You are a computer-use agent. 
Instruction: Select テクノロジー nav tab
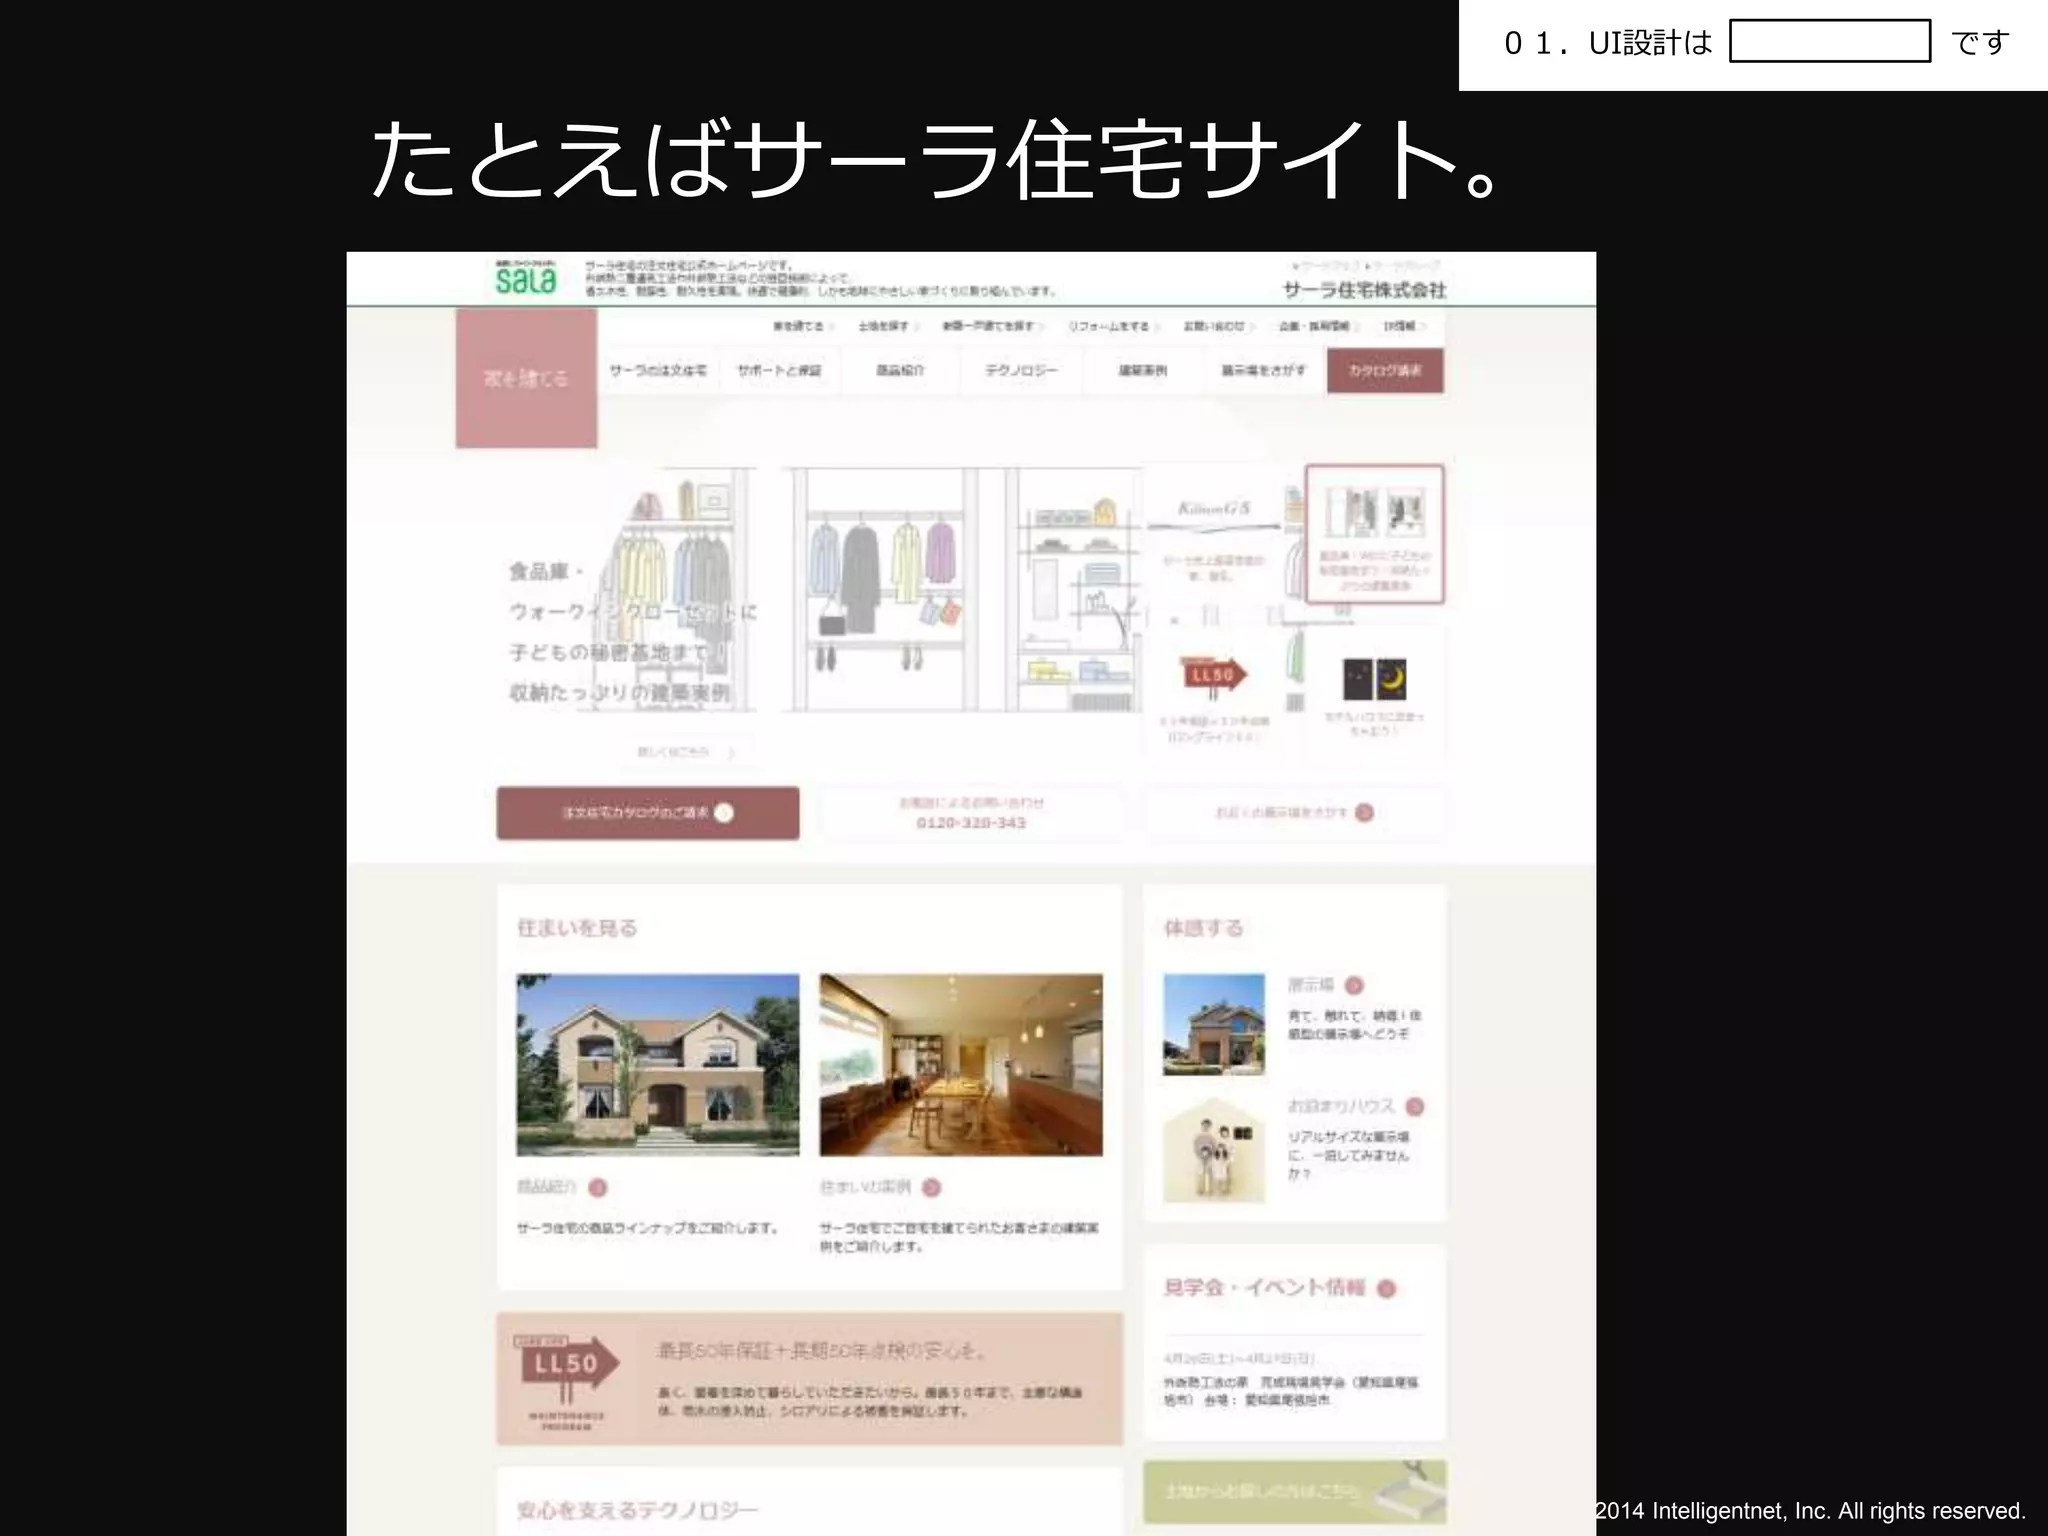[x=1021, y=370]
